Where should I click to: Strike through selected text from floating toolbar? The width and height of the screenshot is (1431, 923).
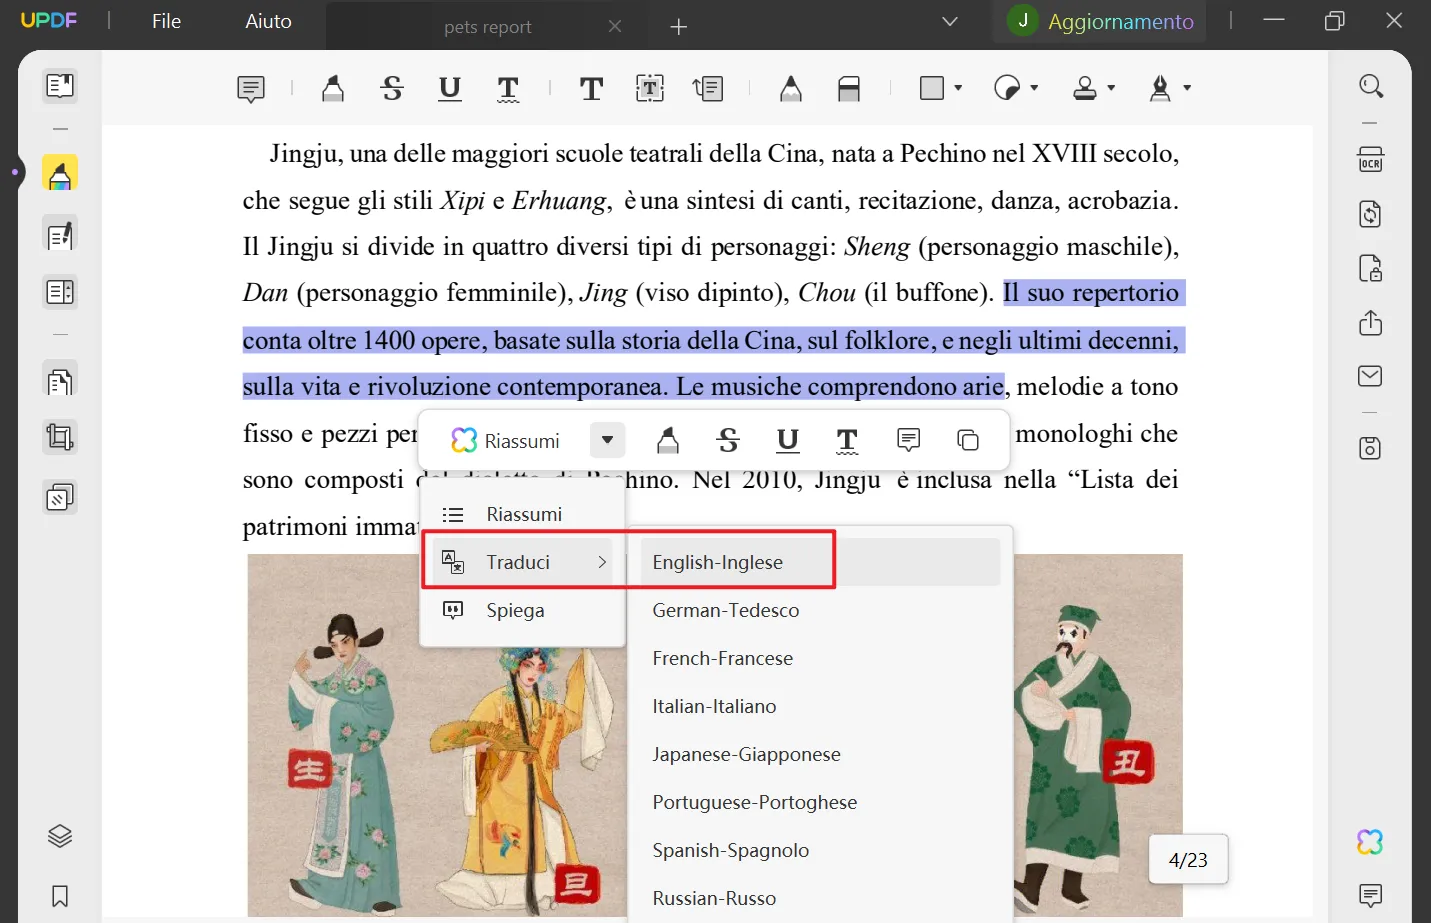click(x=728, y=440)
